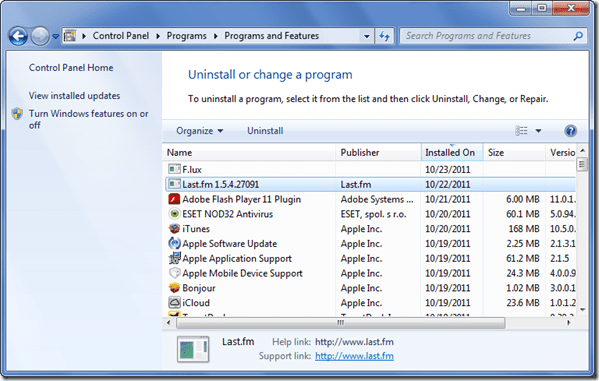
Task: Click the horizontal scrollbar right arrow
Action: [x=569, y=323]
